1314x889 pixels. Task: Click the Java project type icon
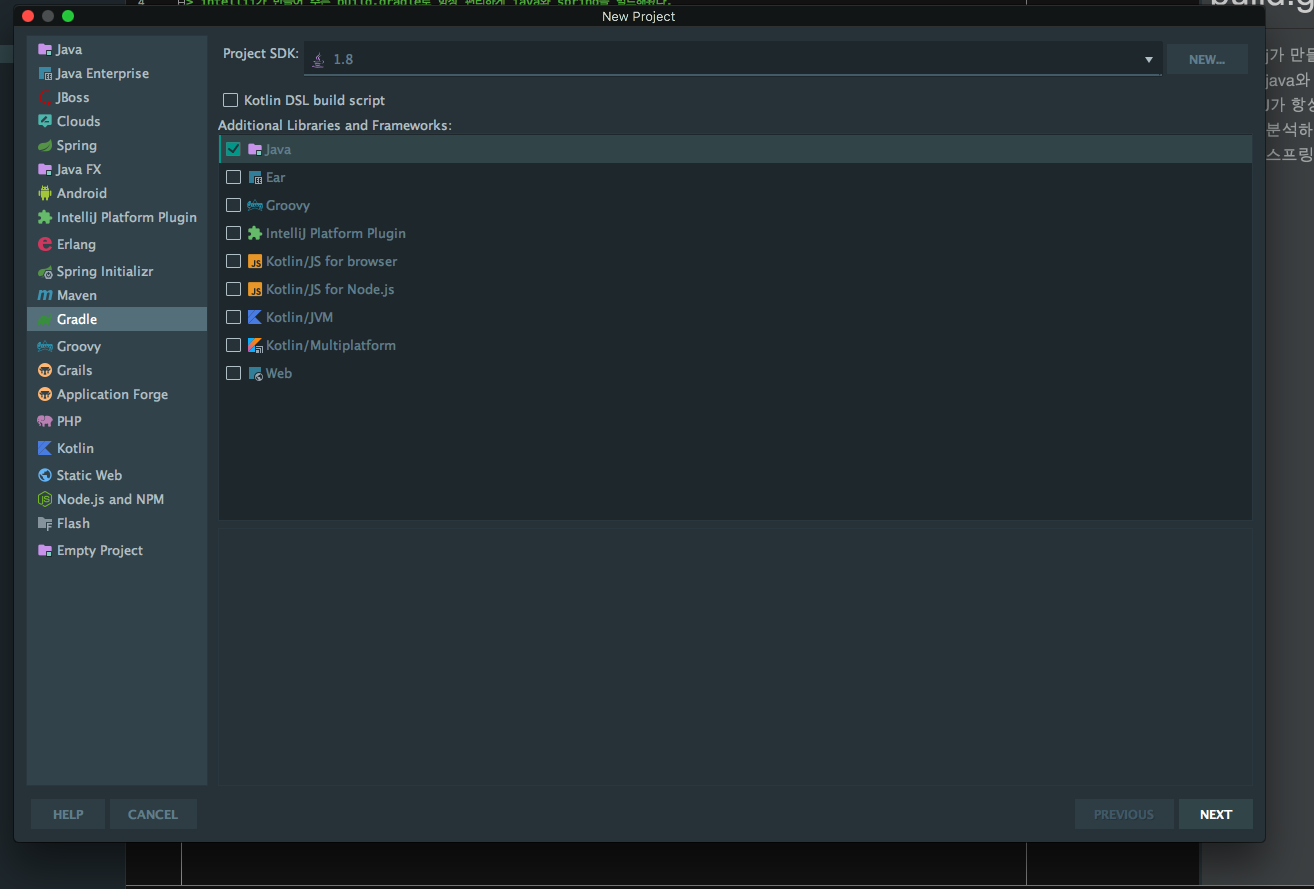(x=44, y=49)
